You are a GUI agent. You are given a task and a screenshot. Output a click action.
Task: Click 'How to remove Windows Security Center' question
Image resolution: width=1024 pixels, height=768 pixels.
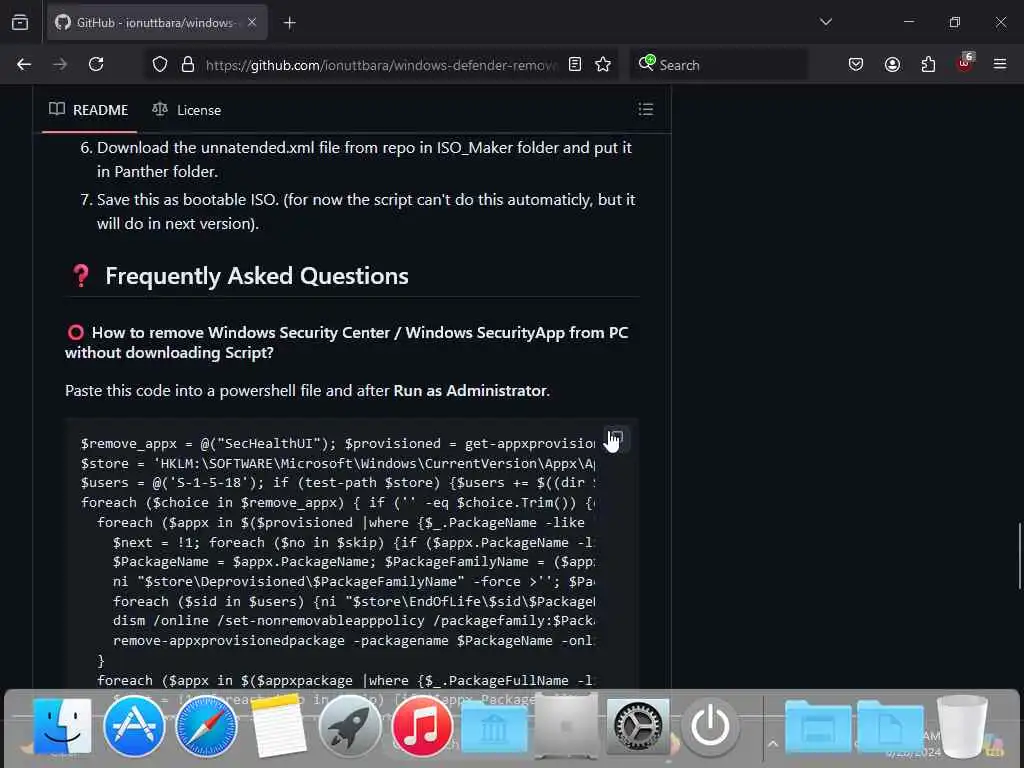pyautogui.click(x=347, y=342)
